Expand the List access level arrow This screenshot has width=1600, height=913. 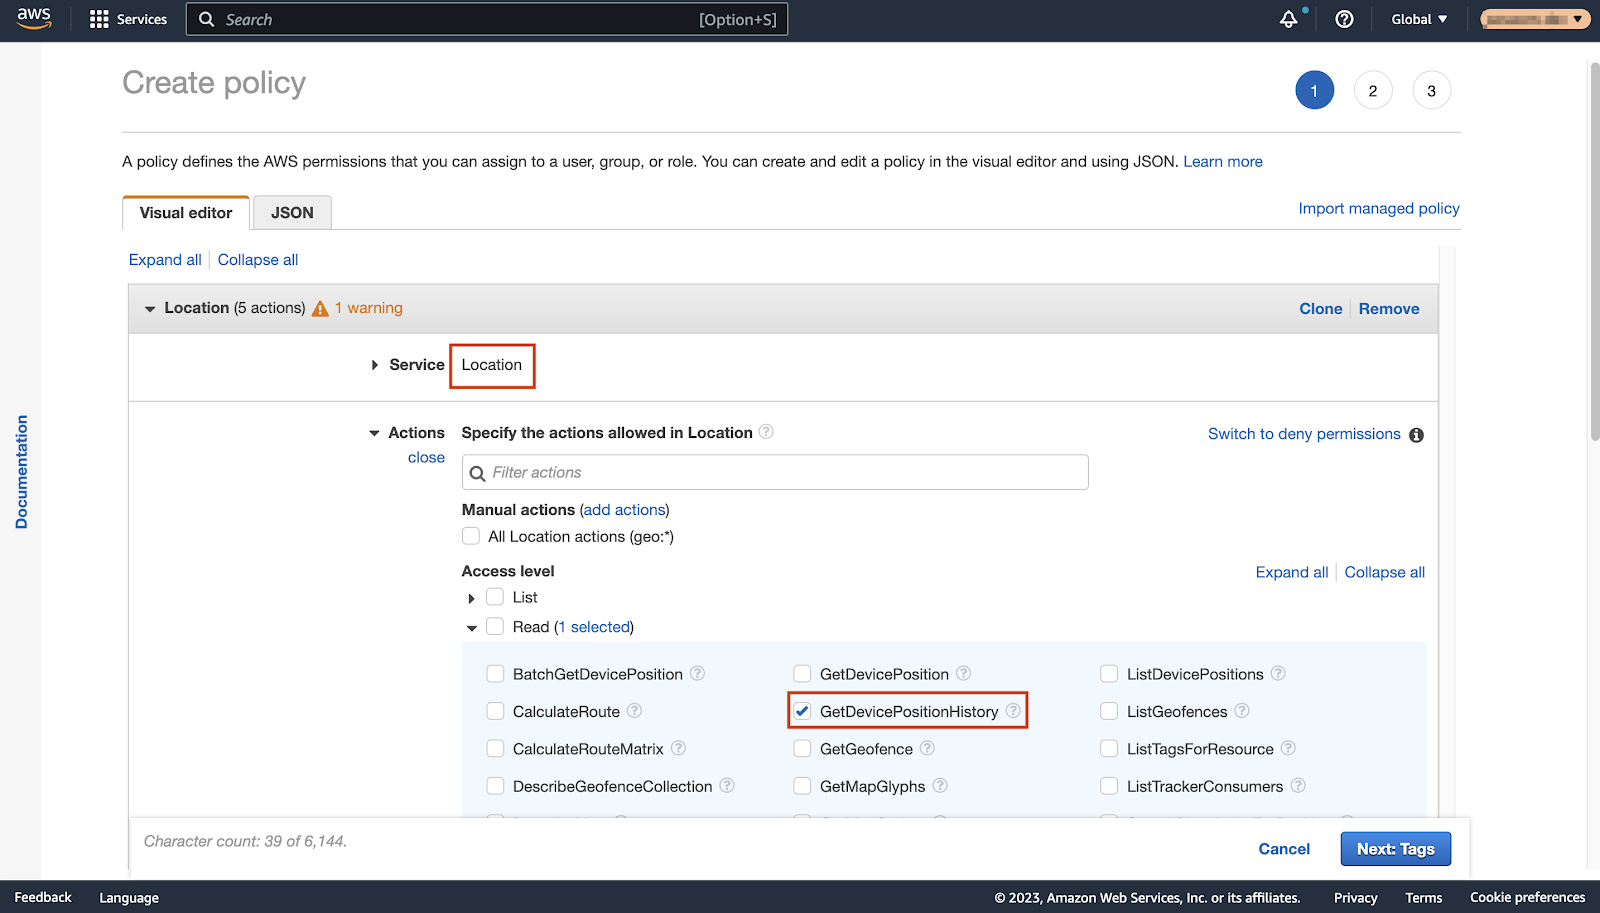pos(471,598)
